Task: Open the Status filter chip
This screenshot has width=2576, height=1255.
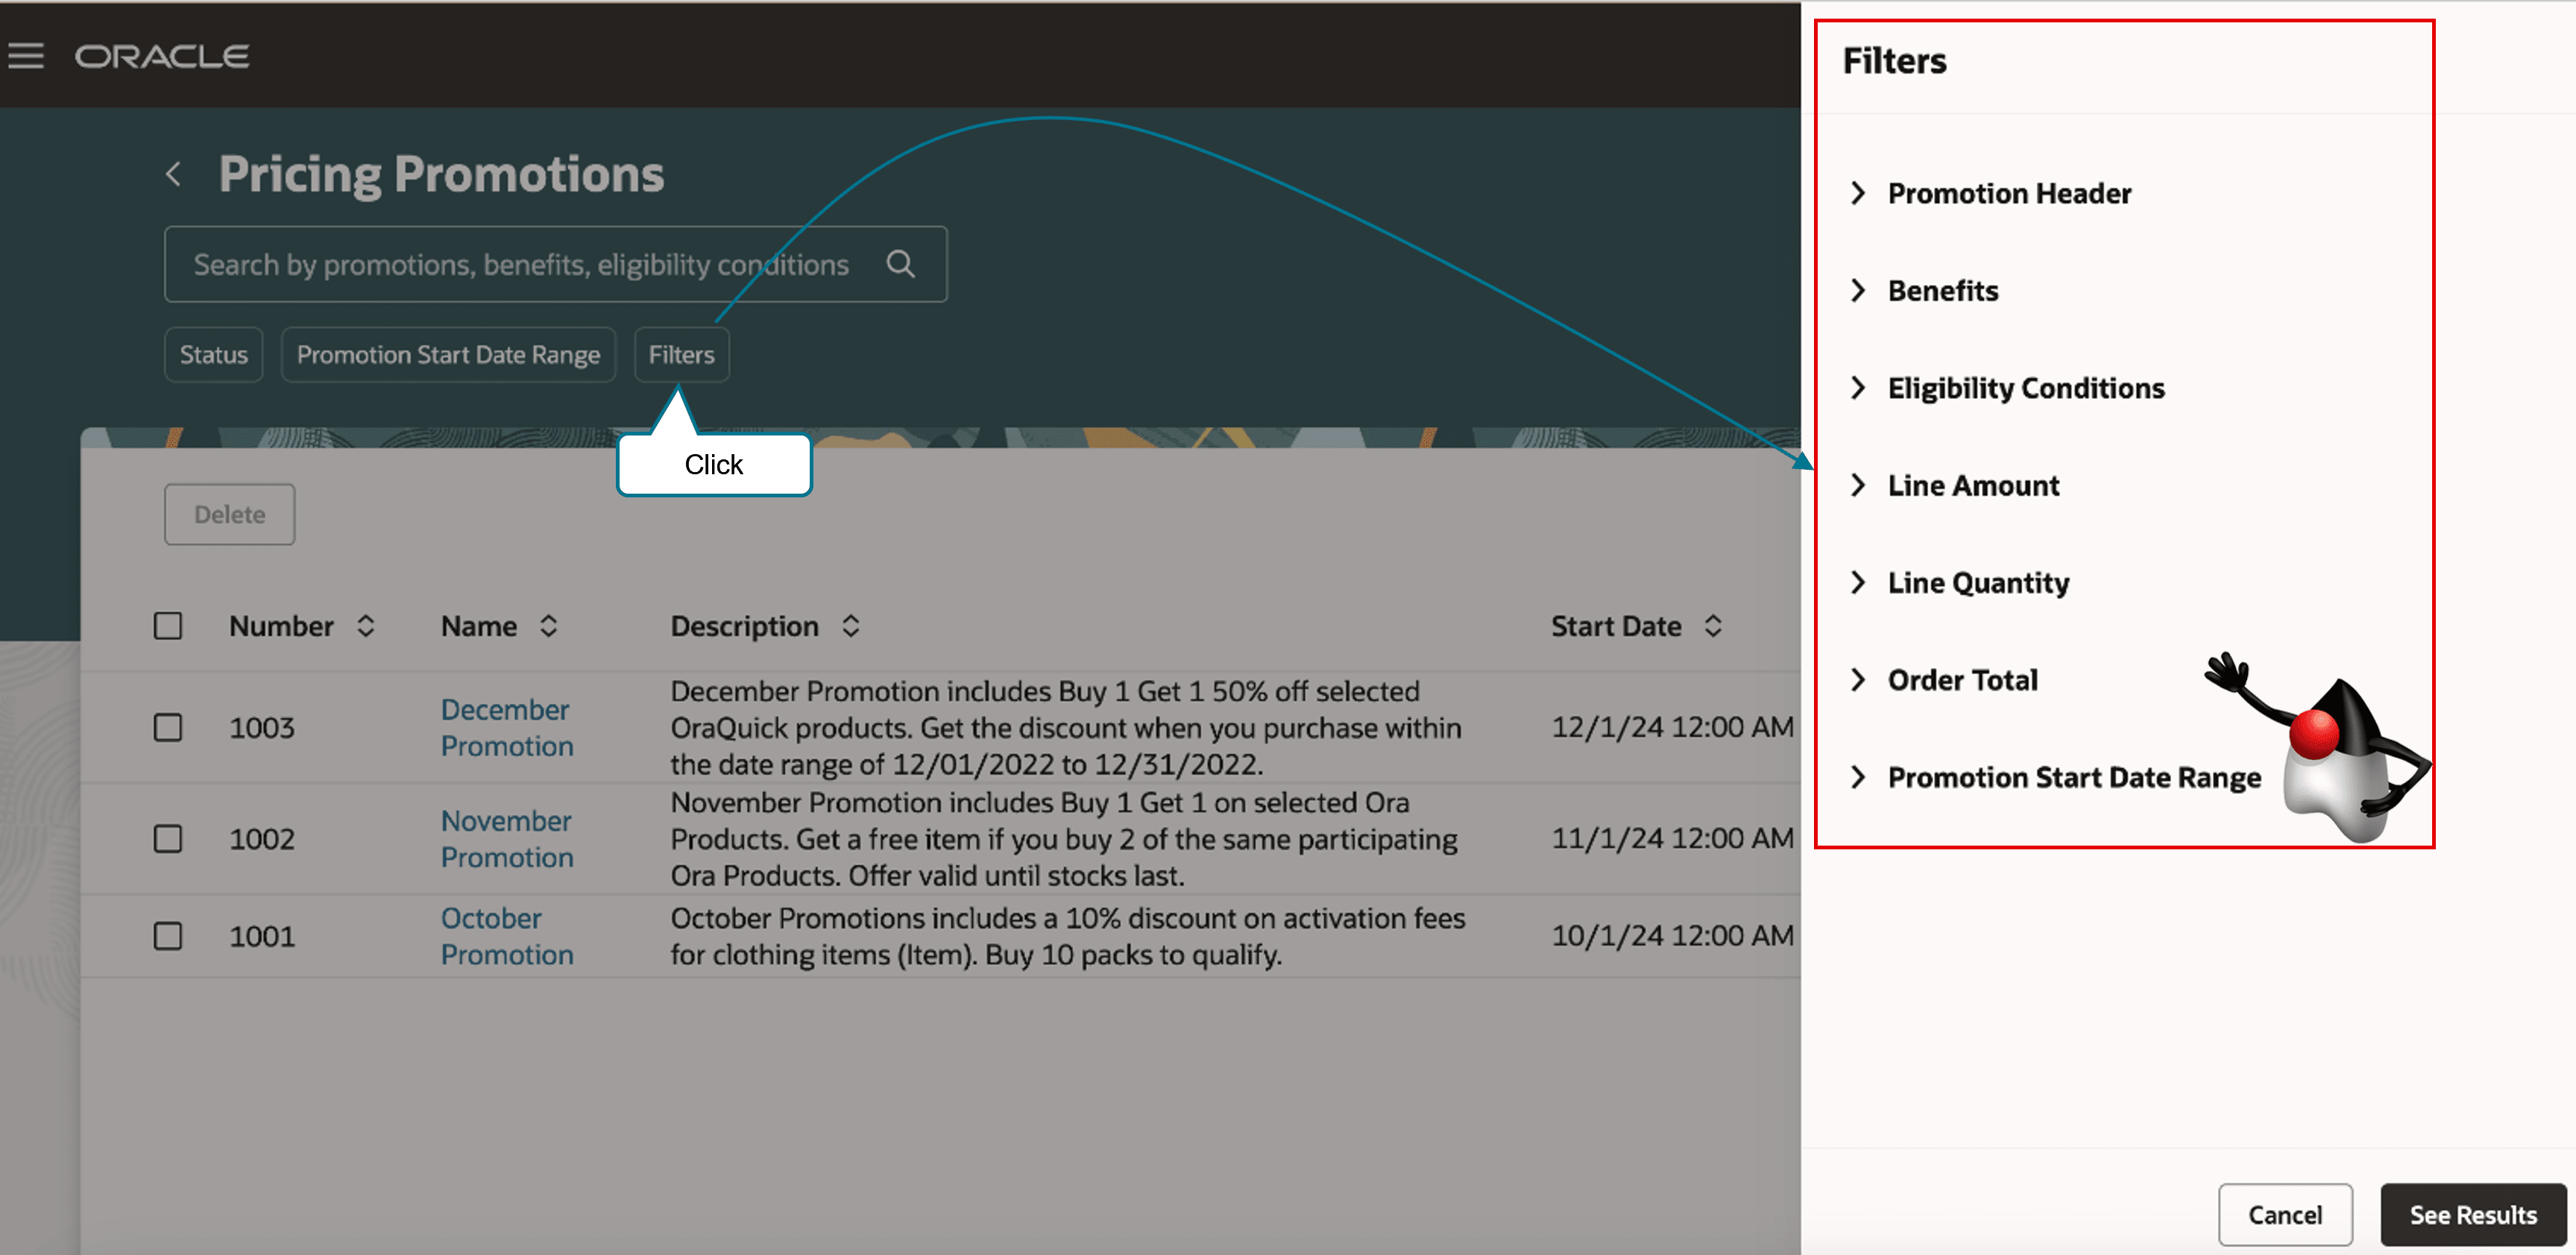Action: (213, 355)
